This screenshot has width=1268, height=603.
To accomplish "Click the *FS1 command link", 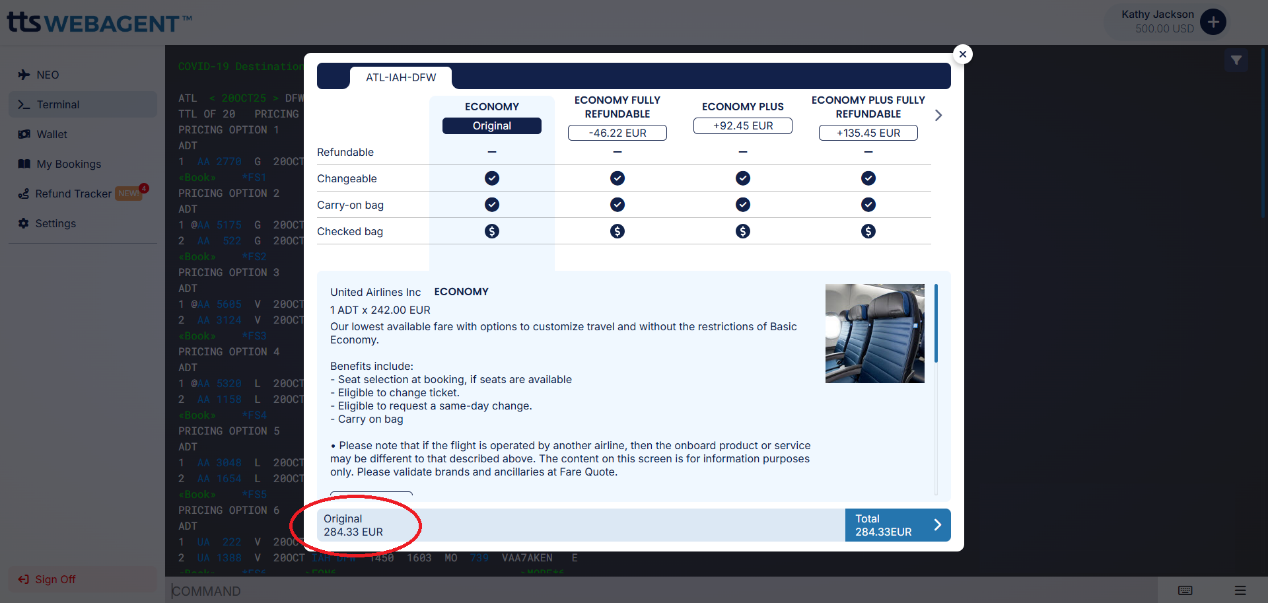I will (x=254, y=177).
